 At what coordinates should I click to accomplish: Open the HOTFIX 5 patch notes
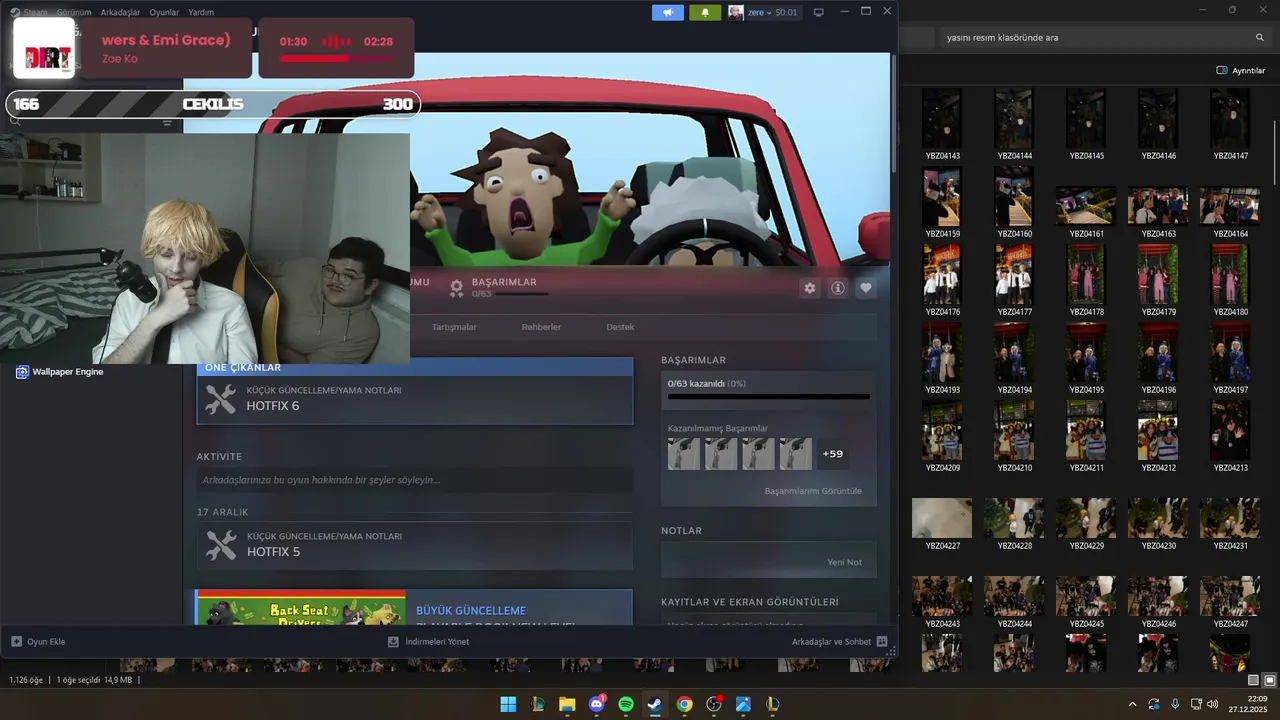[415, 545]
